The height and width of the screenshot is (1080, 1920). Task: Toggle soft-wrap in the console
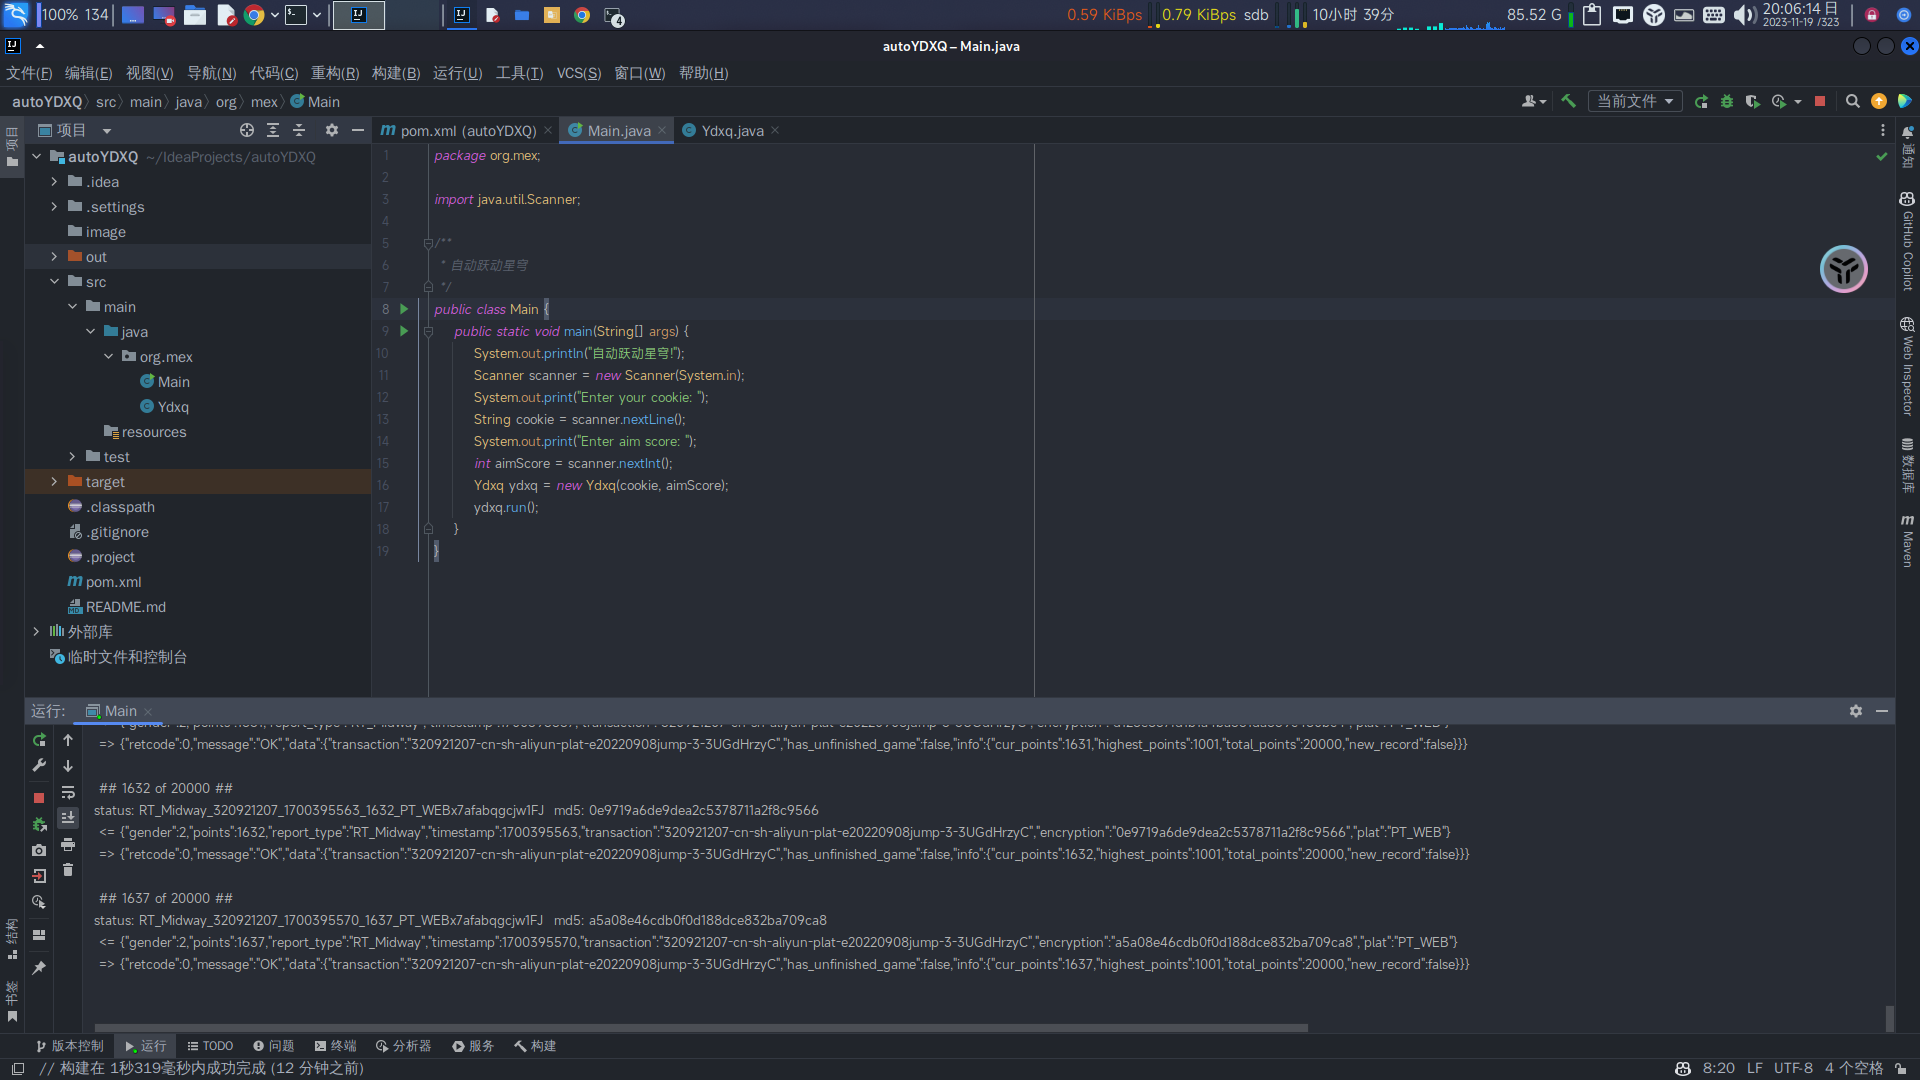coord(68,792)
